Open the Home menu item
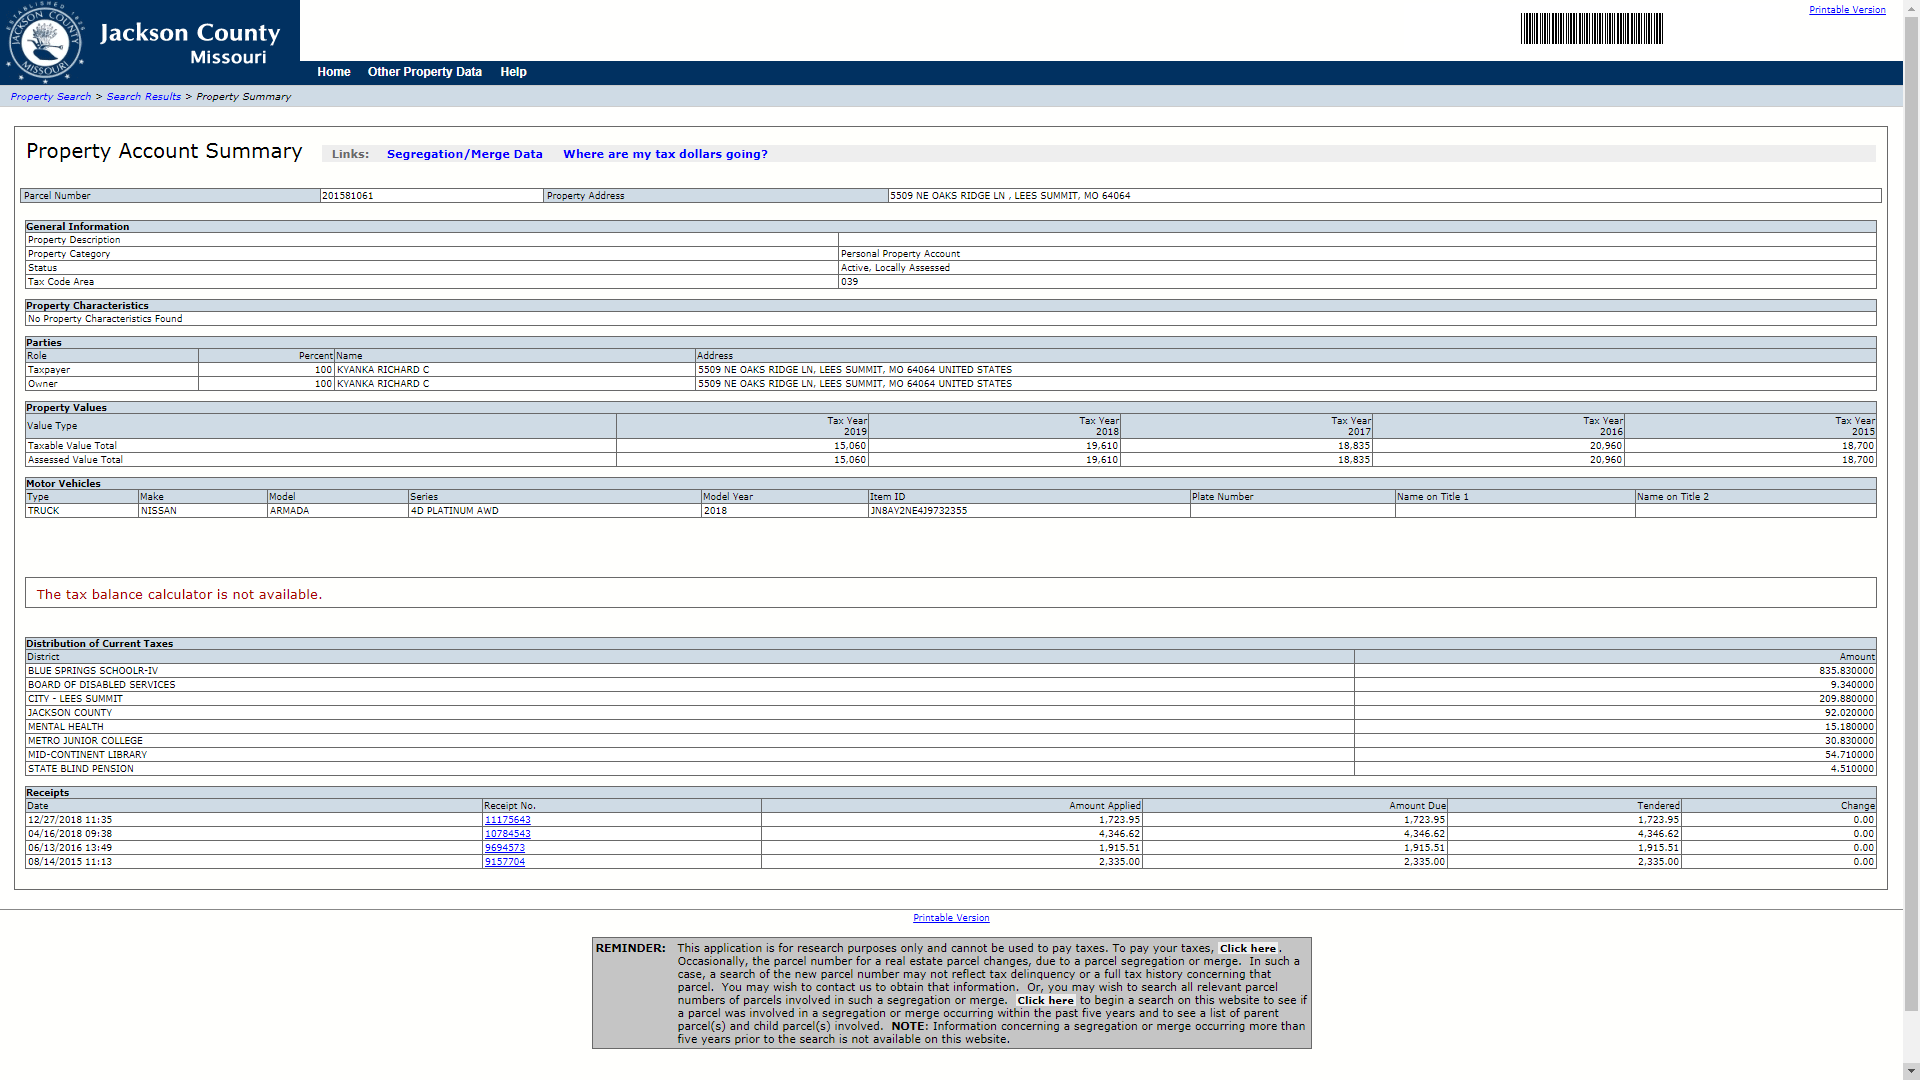This screenshot has width=1920, height=1080. pos(334,72)
